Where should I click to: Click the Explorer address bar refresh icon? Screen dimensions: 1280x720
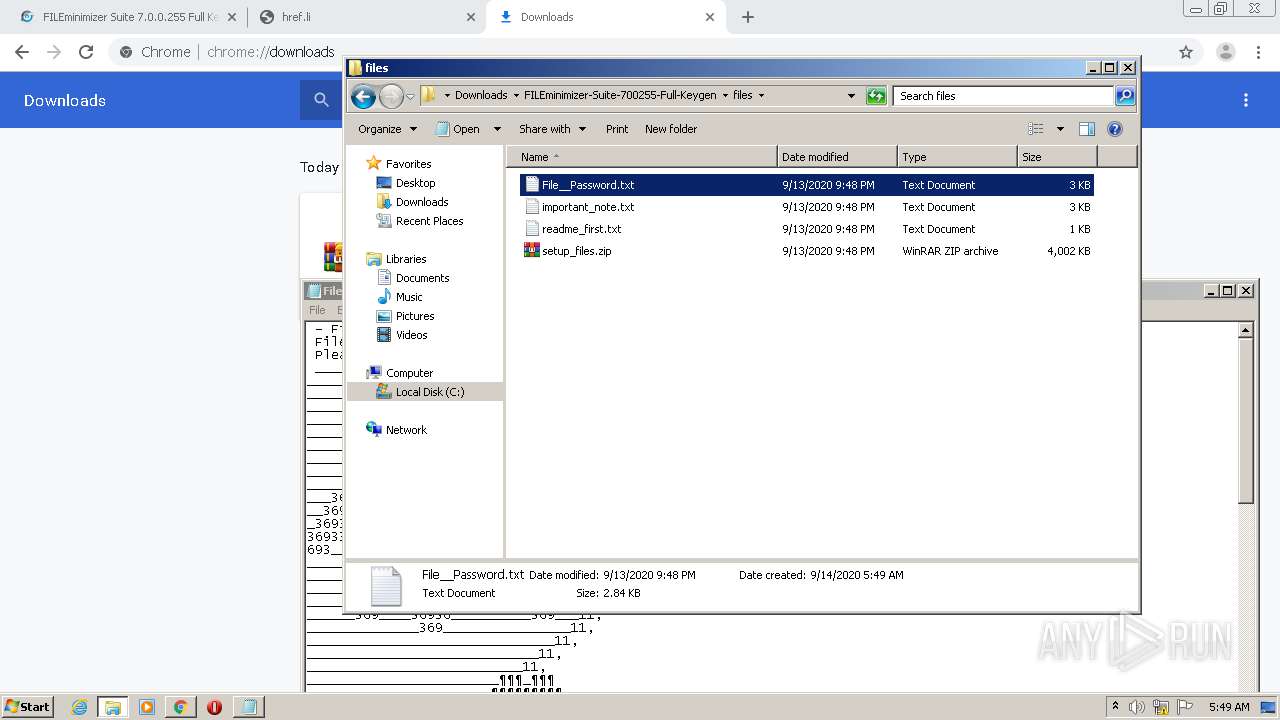876,96
